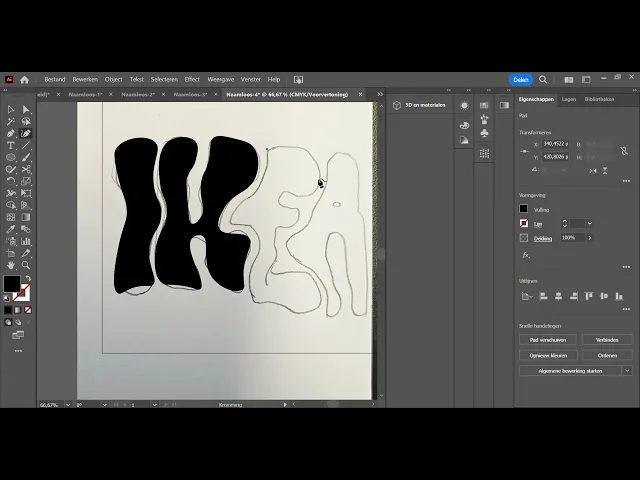Switch to the Lagen tab
Viewport: 640px width, 480px height.
(569, 99)
